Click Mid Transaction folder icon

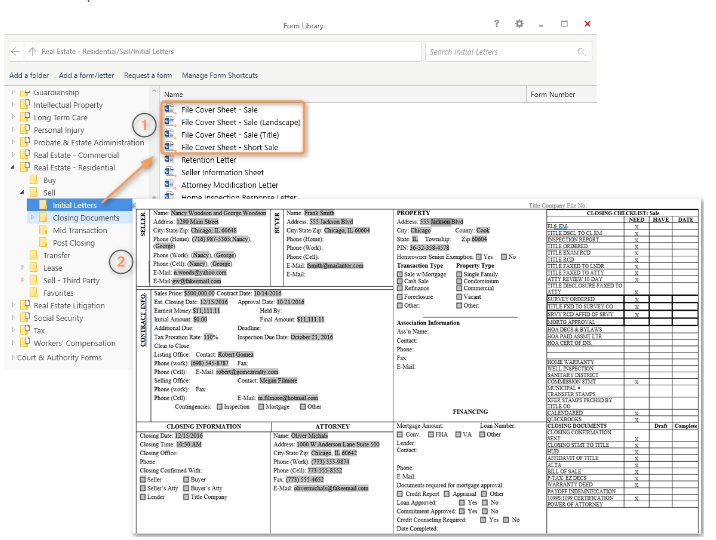pyautogui.click(x=43, y=230)
